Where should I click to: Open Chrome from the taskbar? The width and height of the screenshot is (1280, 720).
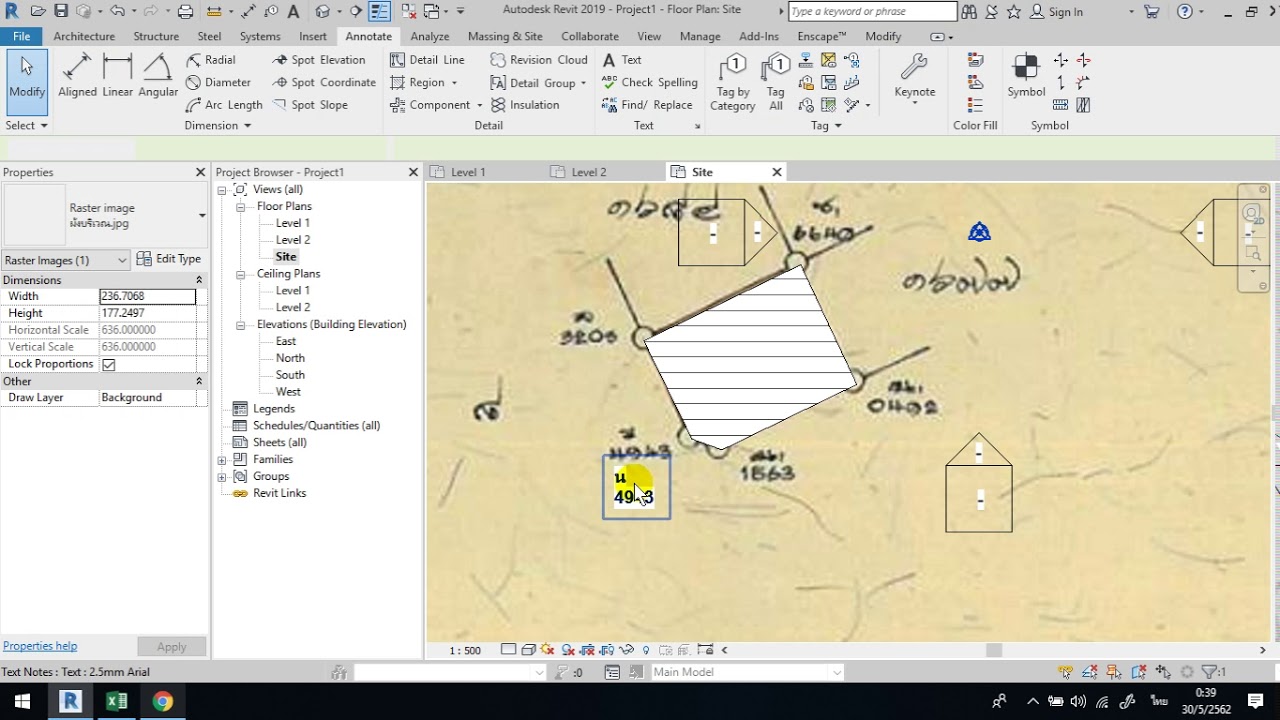(x=162, y=701)
